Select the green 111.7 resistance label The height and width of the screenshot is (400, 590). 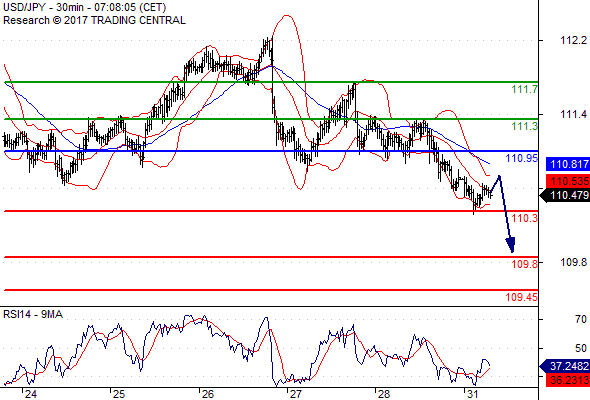click(525, 90)
